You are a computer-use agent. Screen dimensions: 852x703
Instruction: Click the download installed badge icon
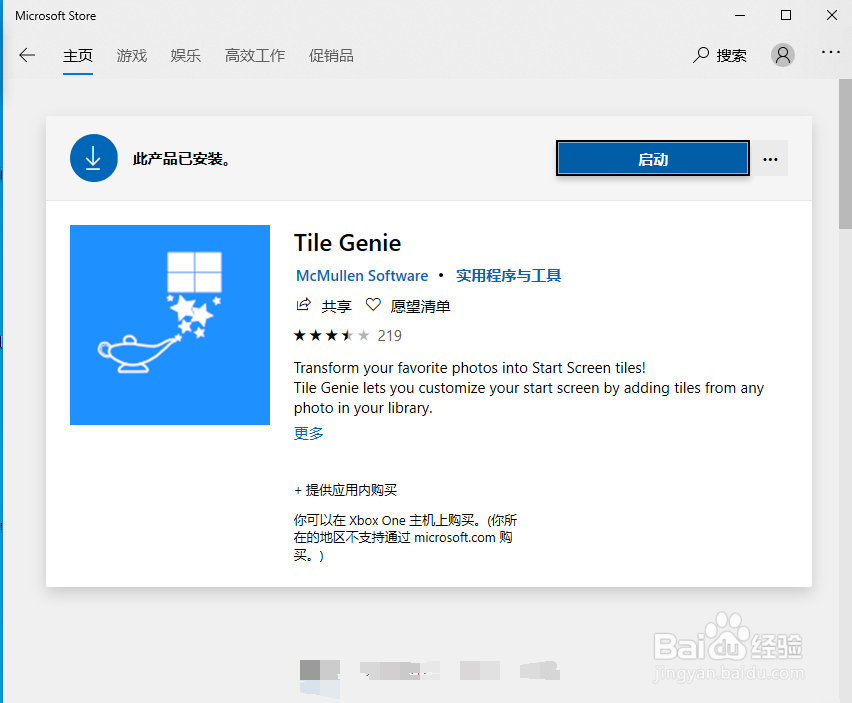93,157
